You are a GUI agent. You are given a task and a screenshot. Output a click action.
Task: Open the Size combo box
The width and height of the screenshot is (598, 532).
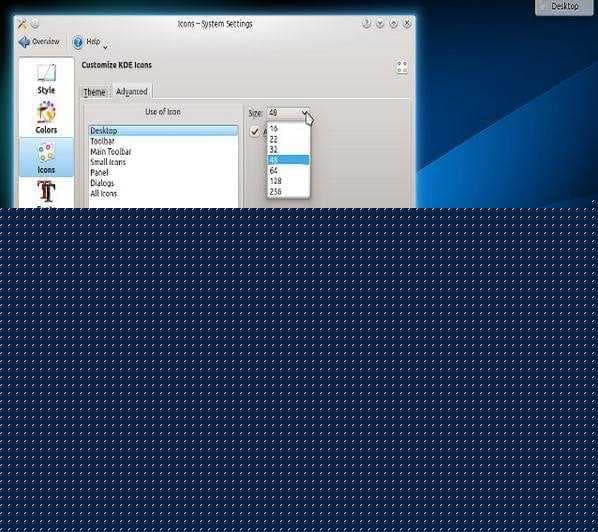pos(288,113)
